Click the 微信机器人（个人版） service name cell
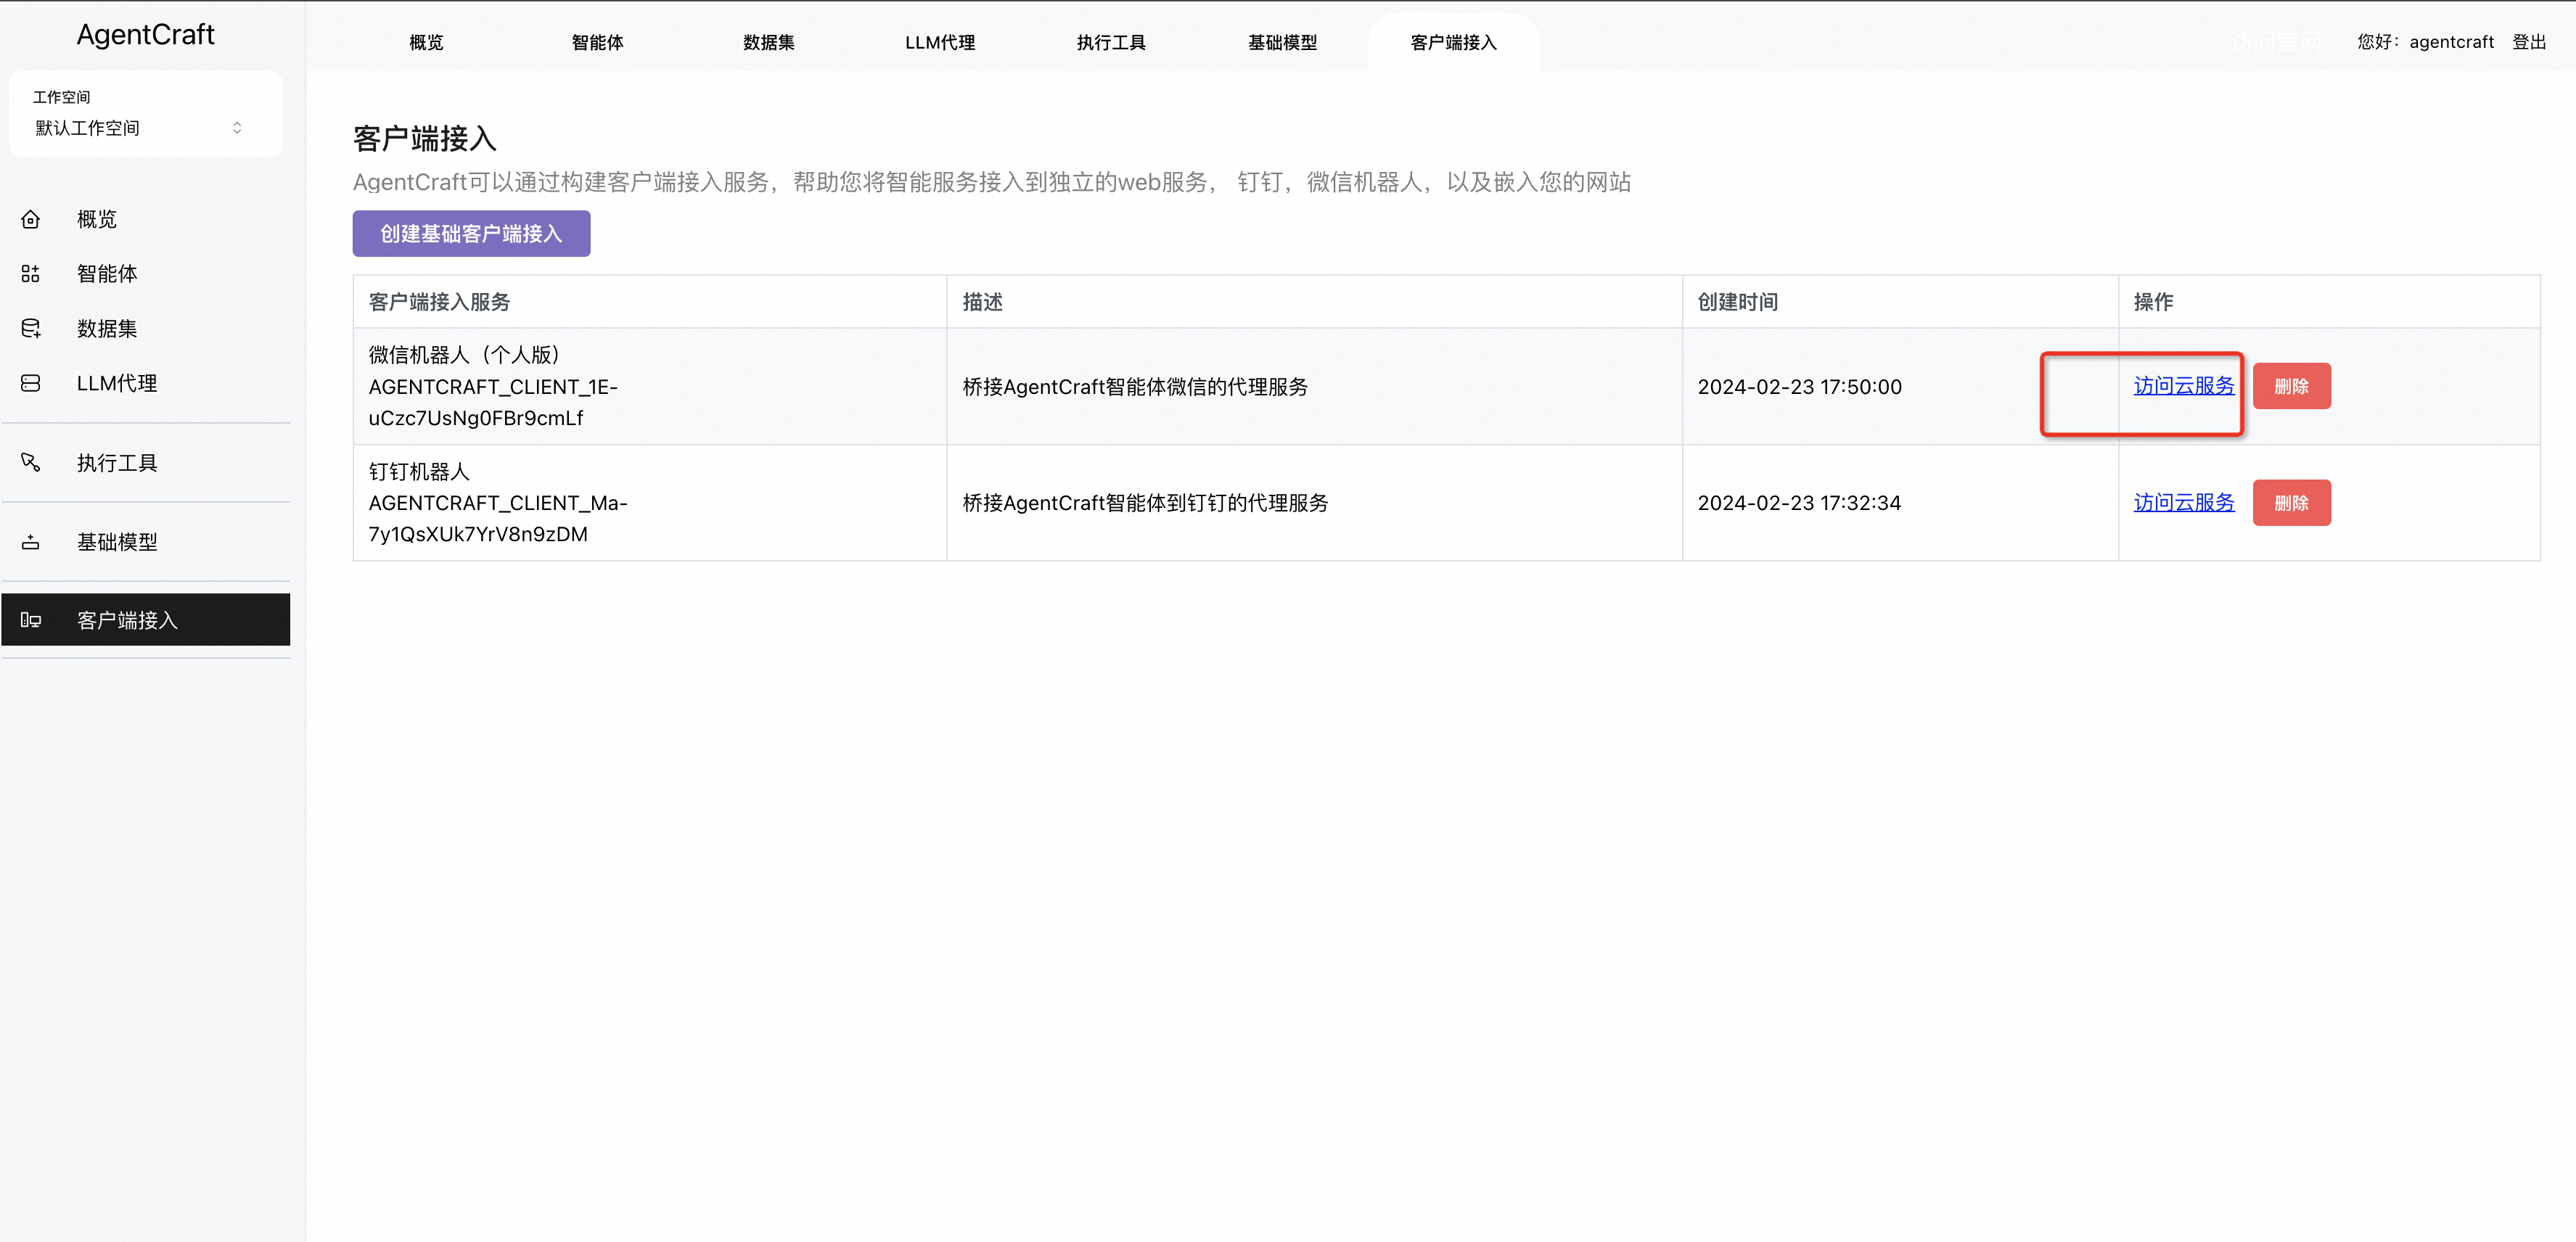Image resolution: width=2576 pixels, height=1242 pixels. coord(650,386)
